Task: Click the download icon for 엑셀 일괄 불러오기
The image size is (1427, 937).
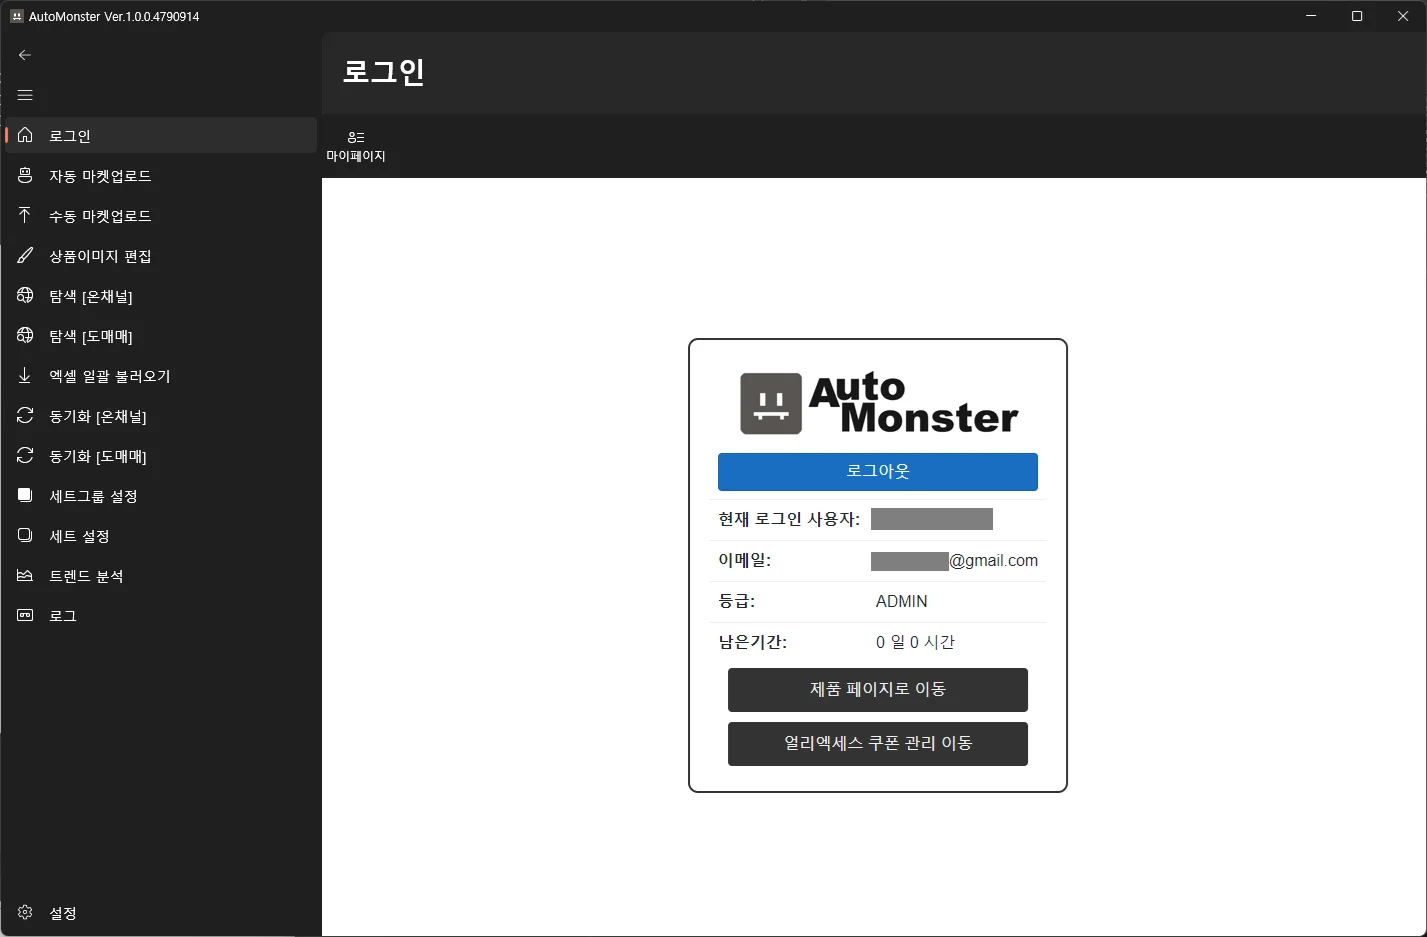Action: [x=25, y=375]
